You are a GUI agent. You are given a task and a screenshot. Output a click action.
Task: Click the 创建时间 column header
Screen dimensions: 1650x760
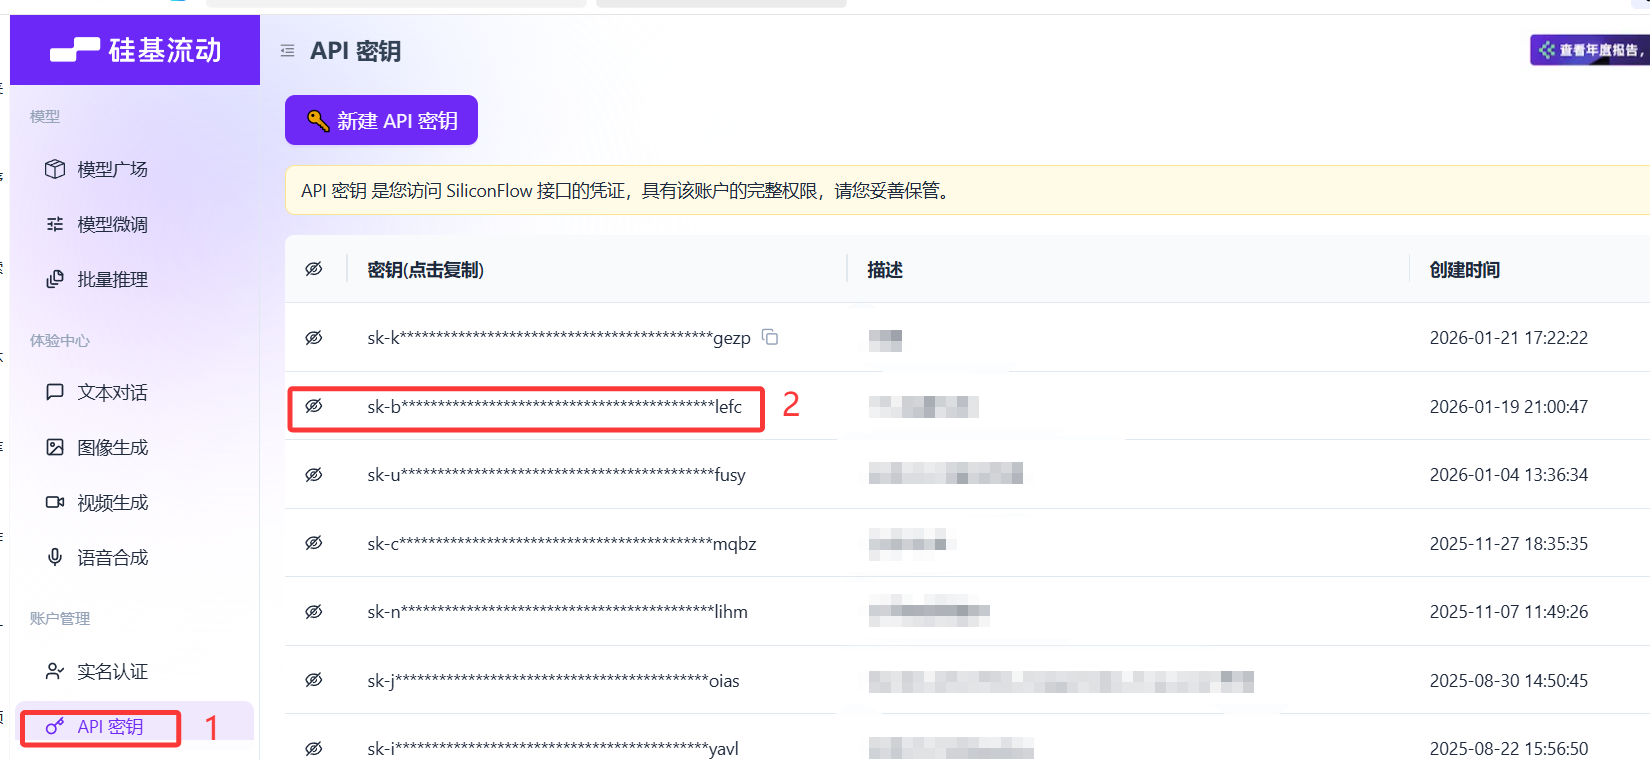1465,270
